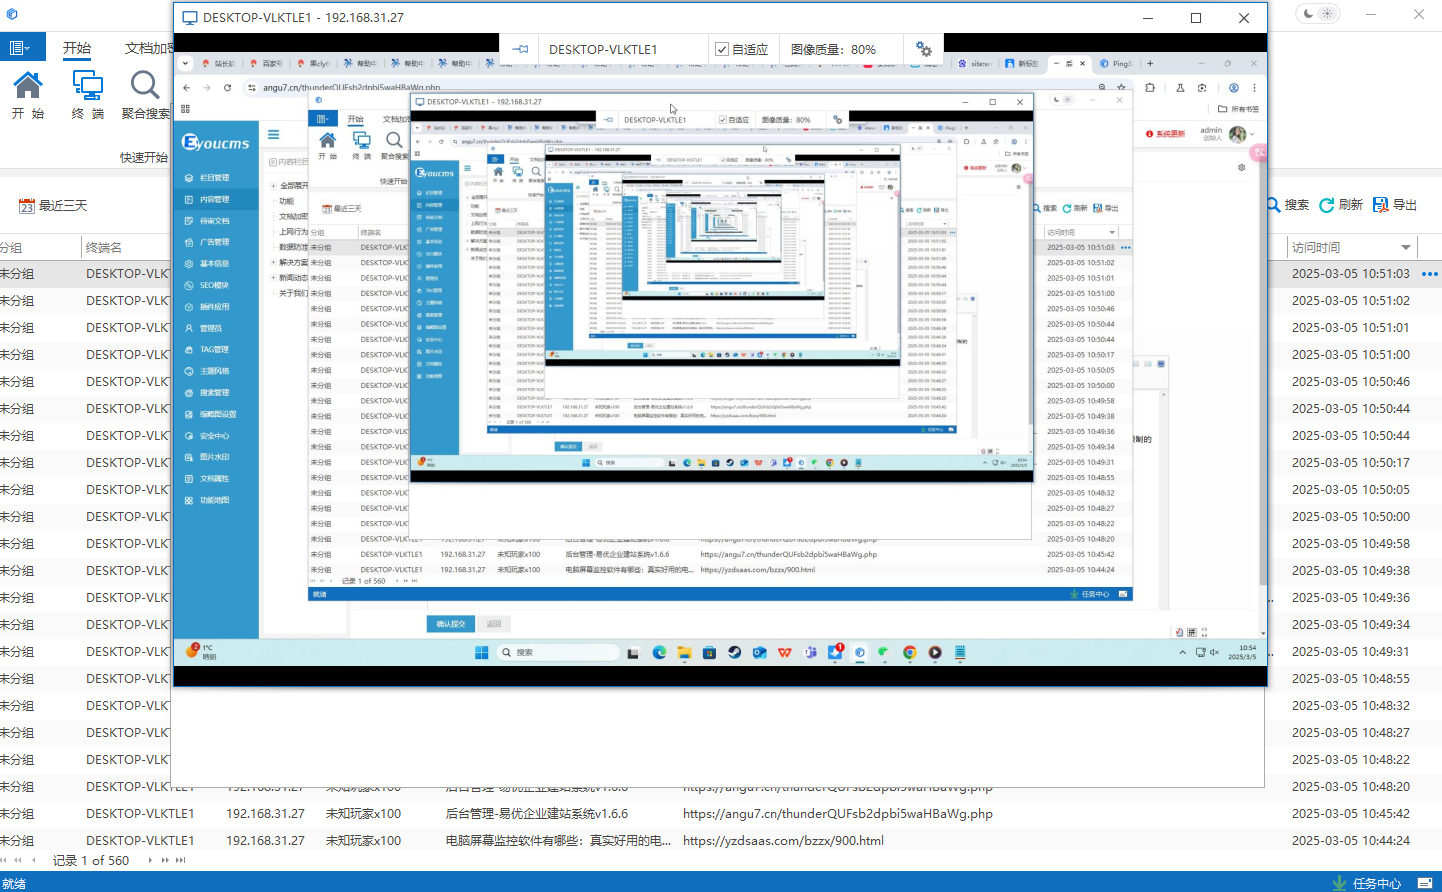Switch to the 开始 ribbon tab in the main app
1442x892 pixels.
pyautogui.click(x=77, y=48)
